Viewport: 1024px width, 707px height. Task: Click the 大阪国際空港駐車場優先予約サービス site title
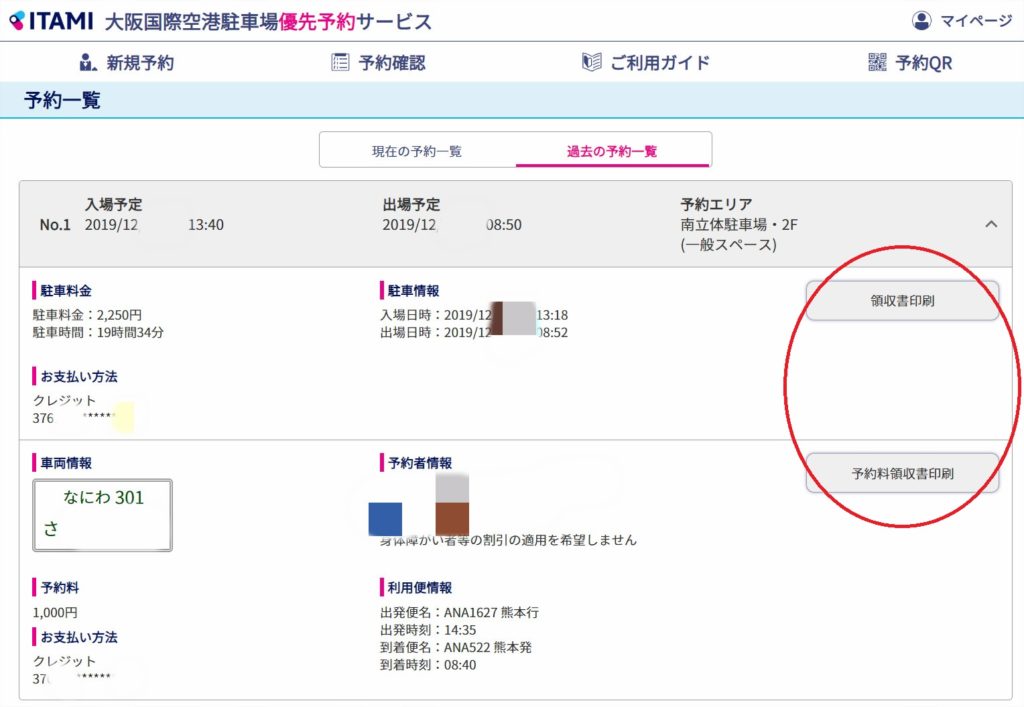268,21
